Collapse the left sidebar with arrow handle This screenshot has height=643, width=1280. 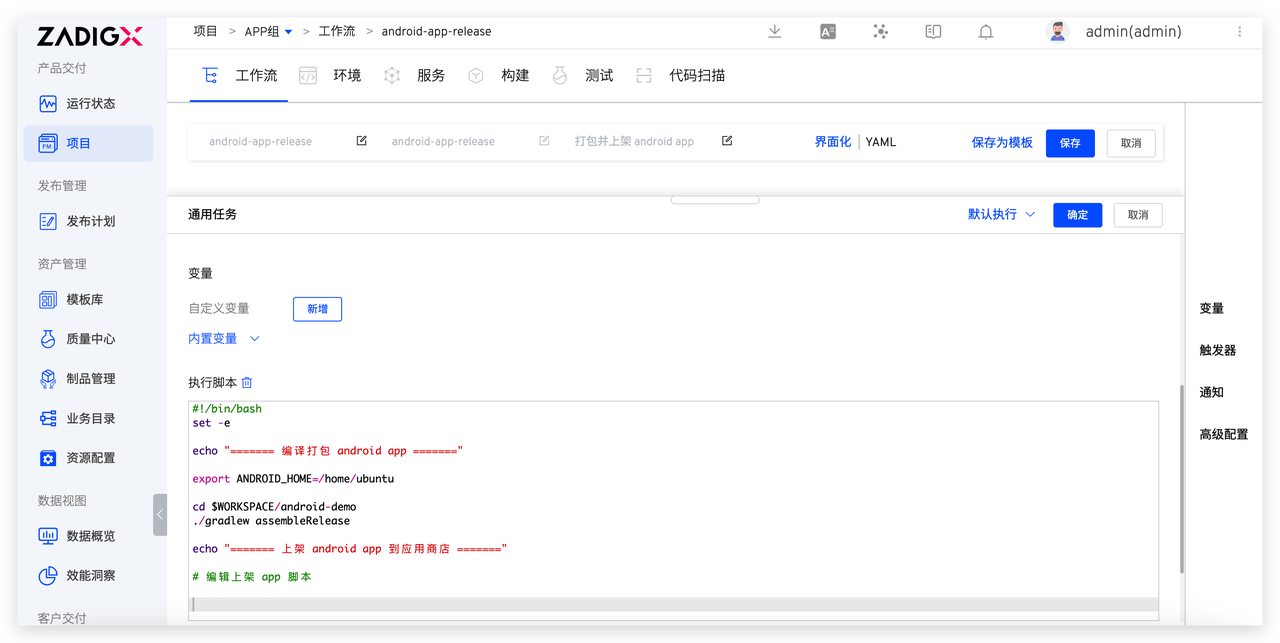[x=160, y=514]
